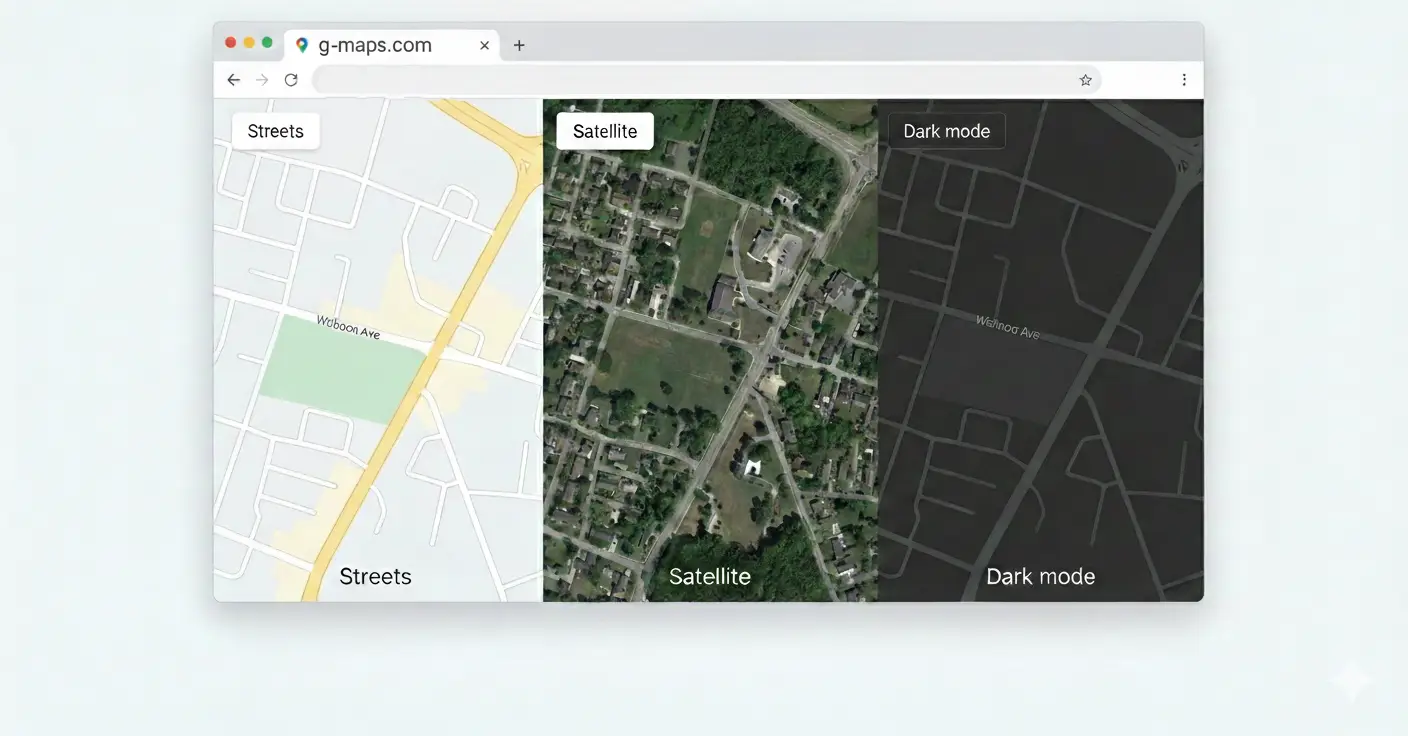Click the Satellite caption at panel bottom
This screenshot has width=1408, height=736.
click(x=710, y=576)
